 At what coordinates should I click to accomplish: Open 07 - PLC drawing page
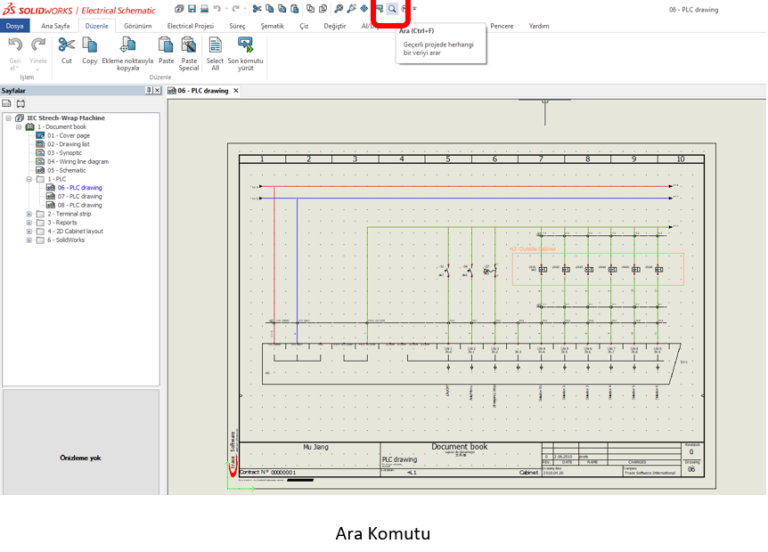tap(79, 196)
